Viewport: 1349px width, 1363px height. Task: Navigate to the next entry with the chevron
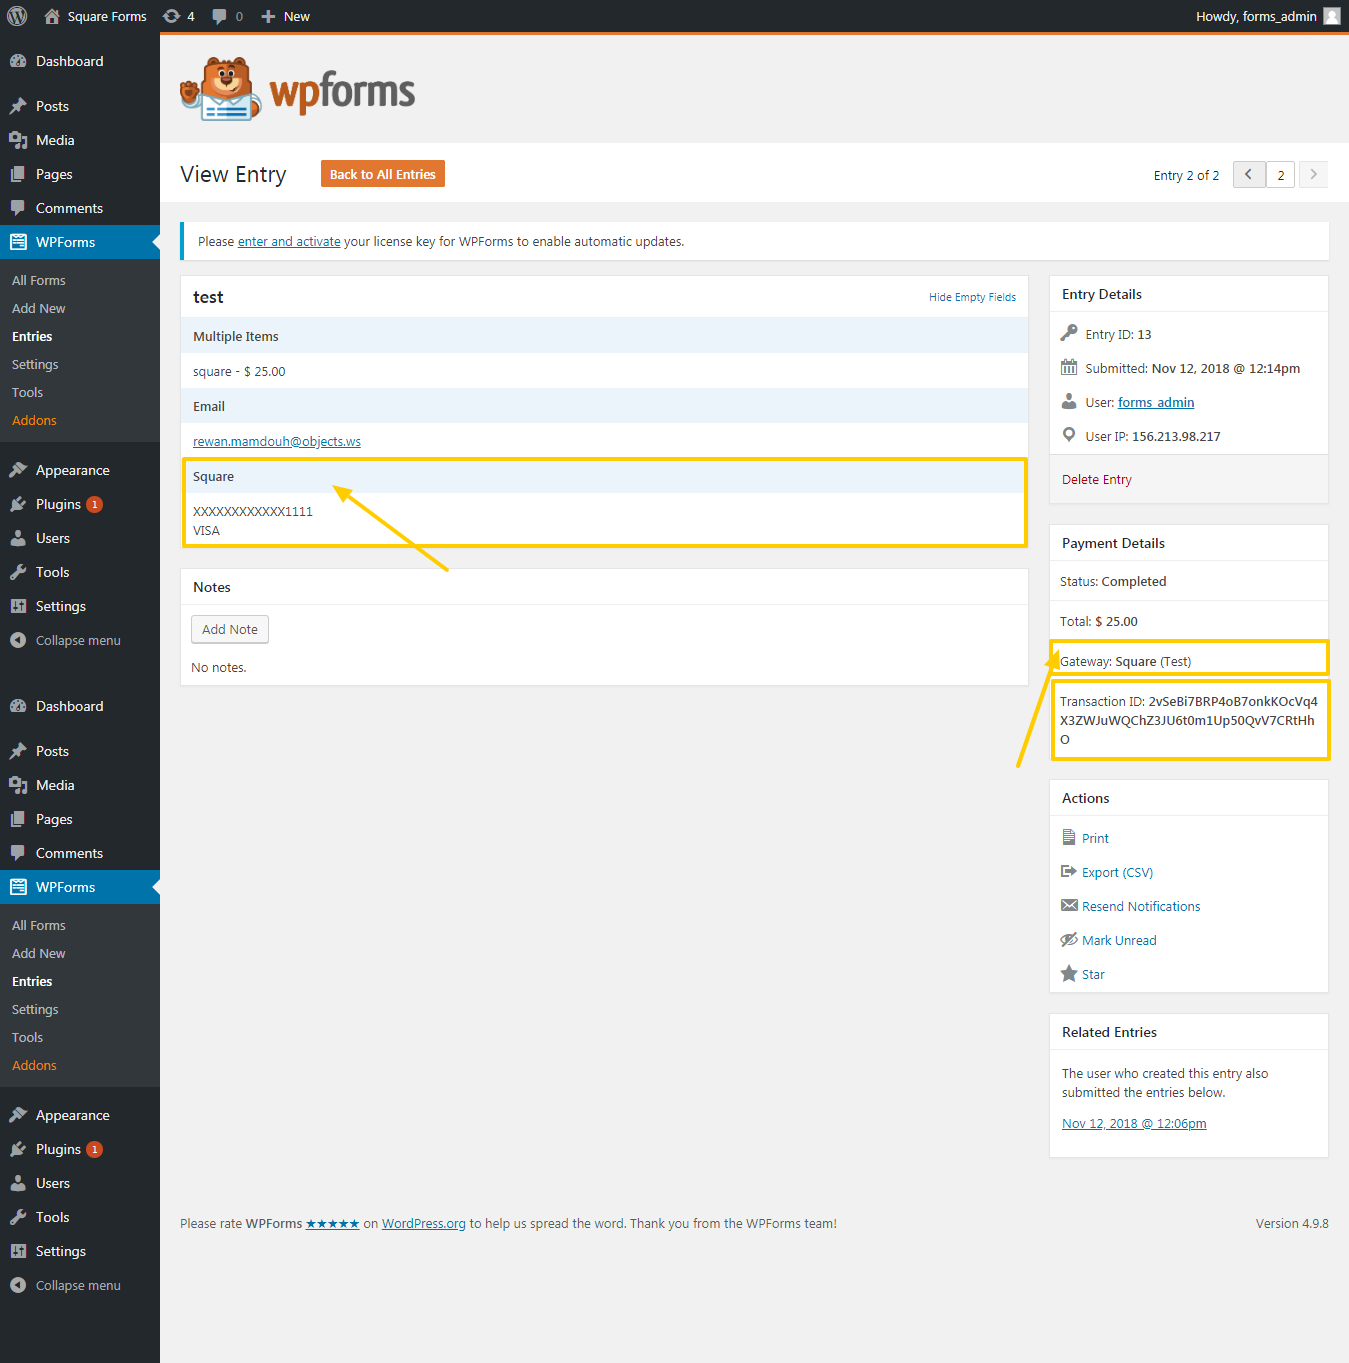[1313, 174]
